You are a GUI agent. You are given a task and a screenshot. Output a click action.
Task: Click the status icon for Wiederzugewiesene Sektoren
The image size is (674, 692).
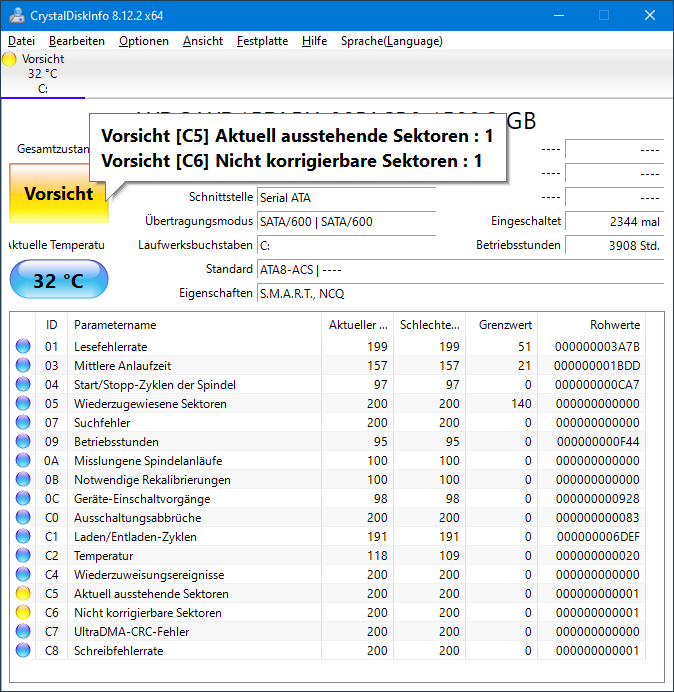[23, 403]
